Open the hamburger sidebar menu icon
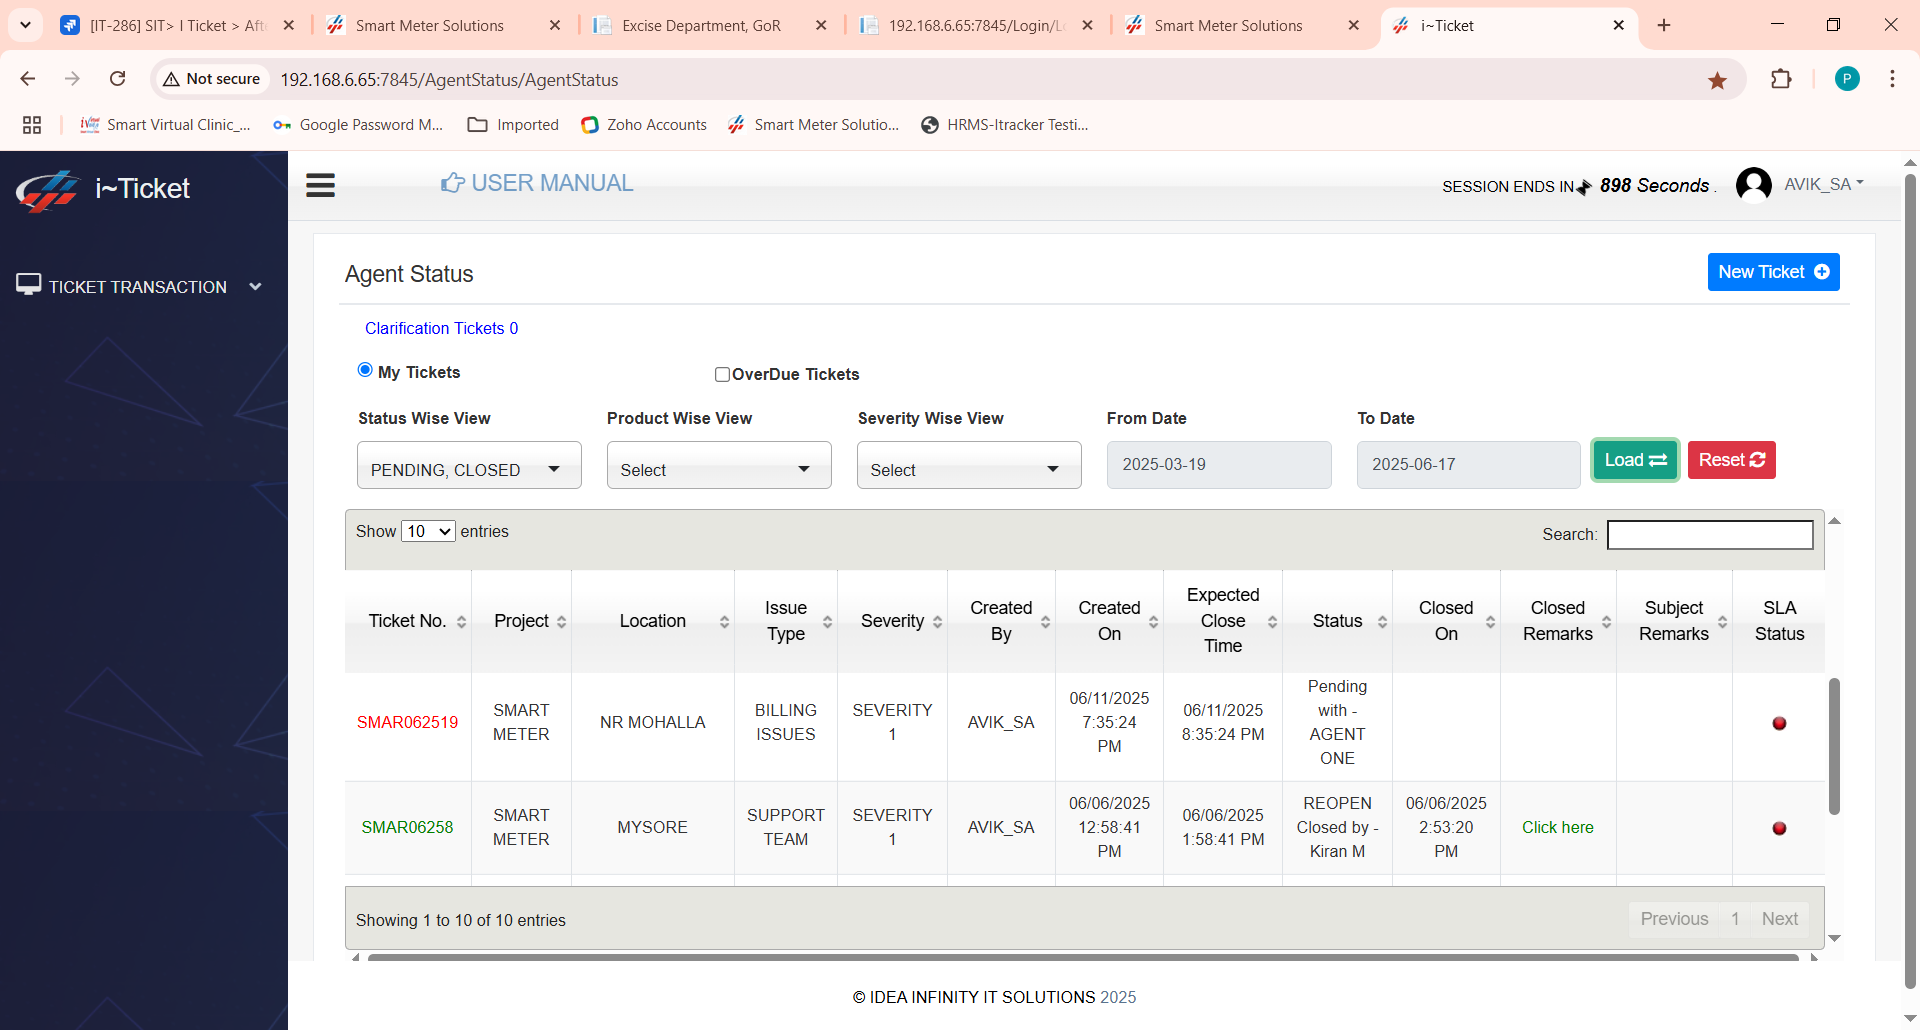Viewport: 1920px width, 1030px height. [x=320, y=185]
